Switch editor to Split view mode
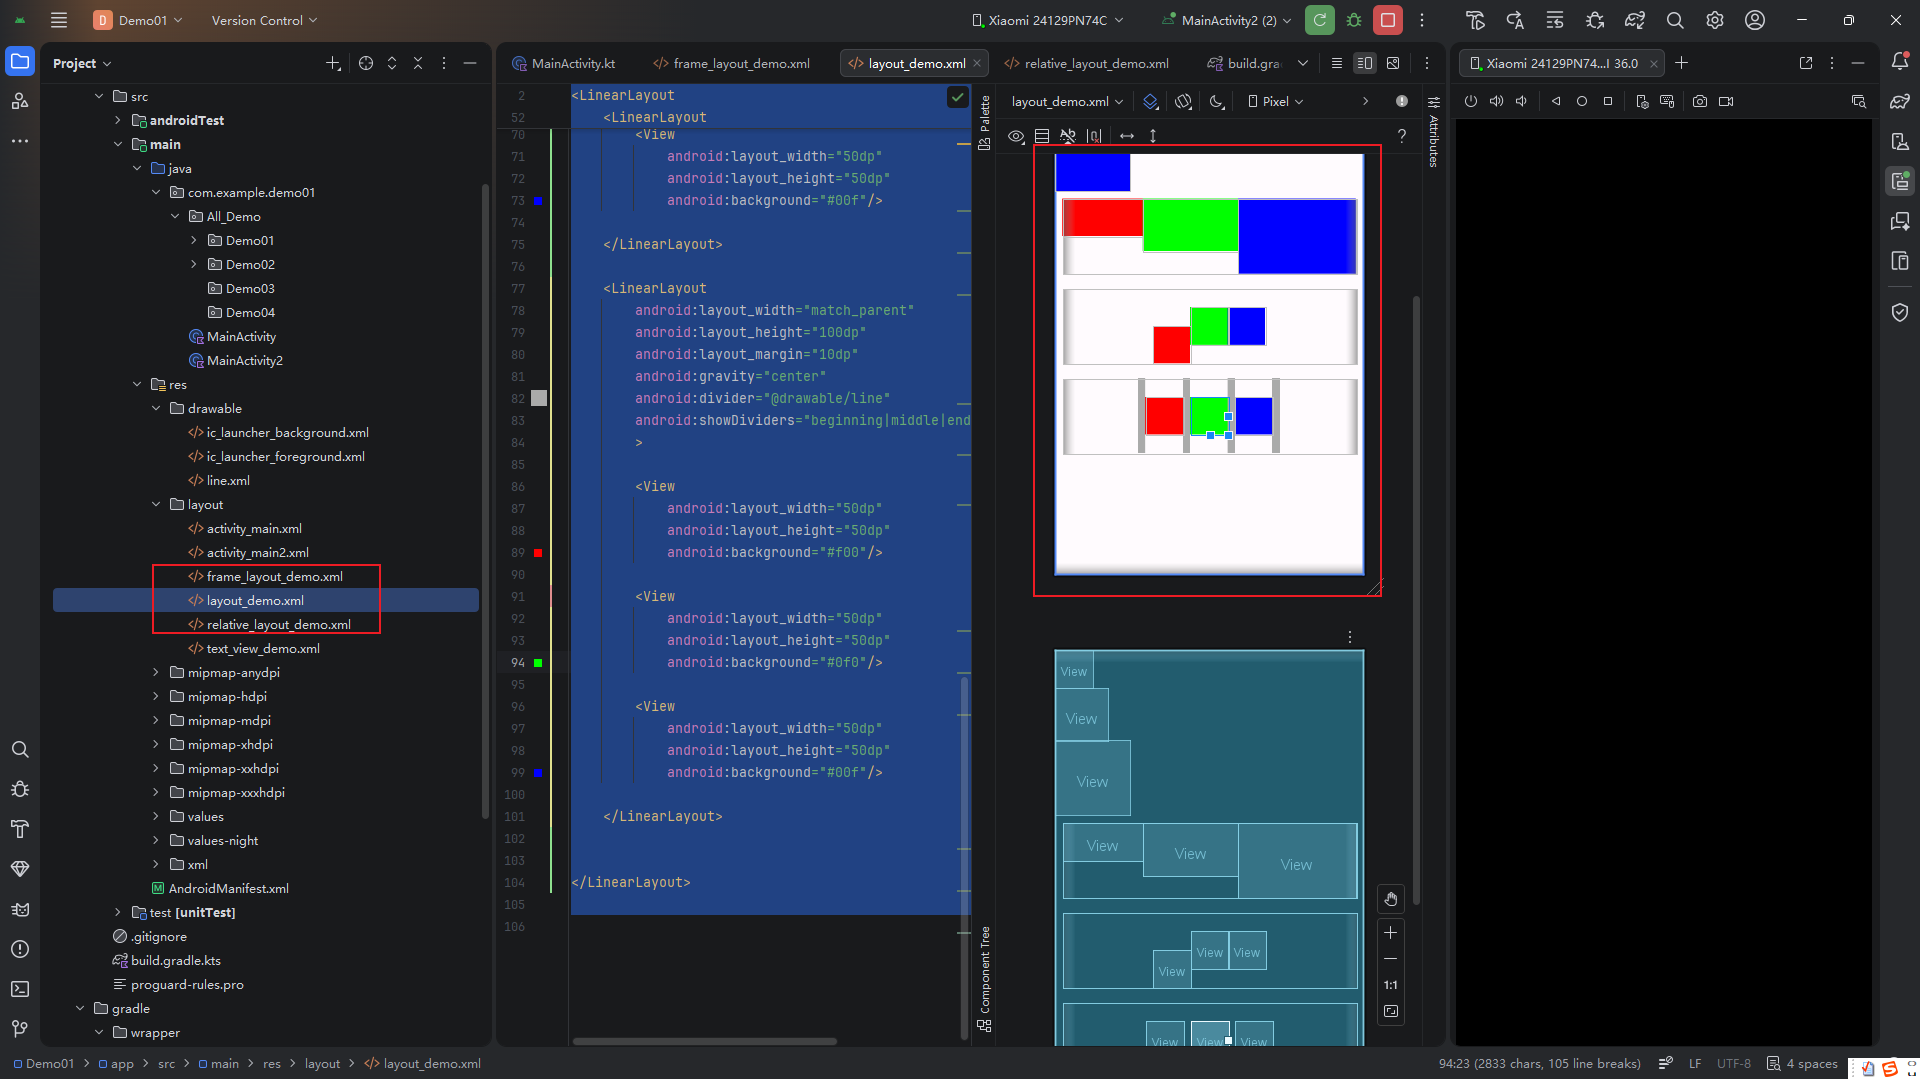 coord(1365,63)
